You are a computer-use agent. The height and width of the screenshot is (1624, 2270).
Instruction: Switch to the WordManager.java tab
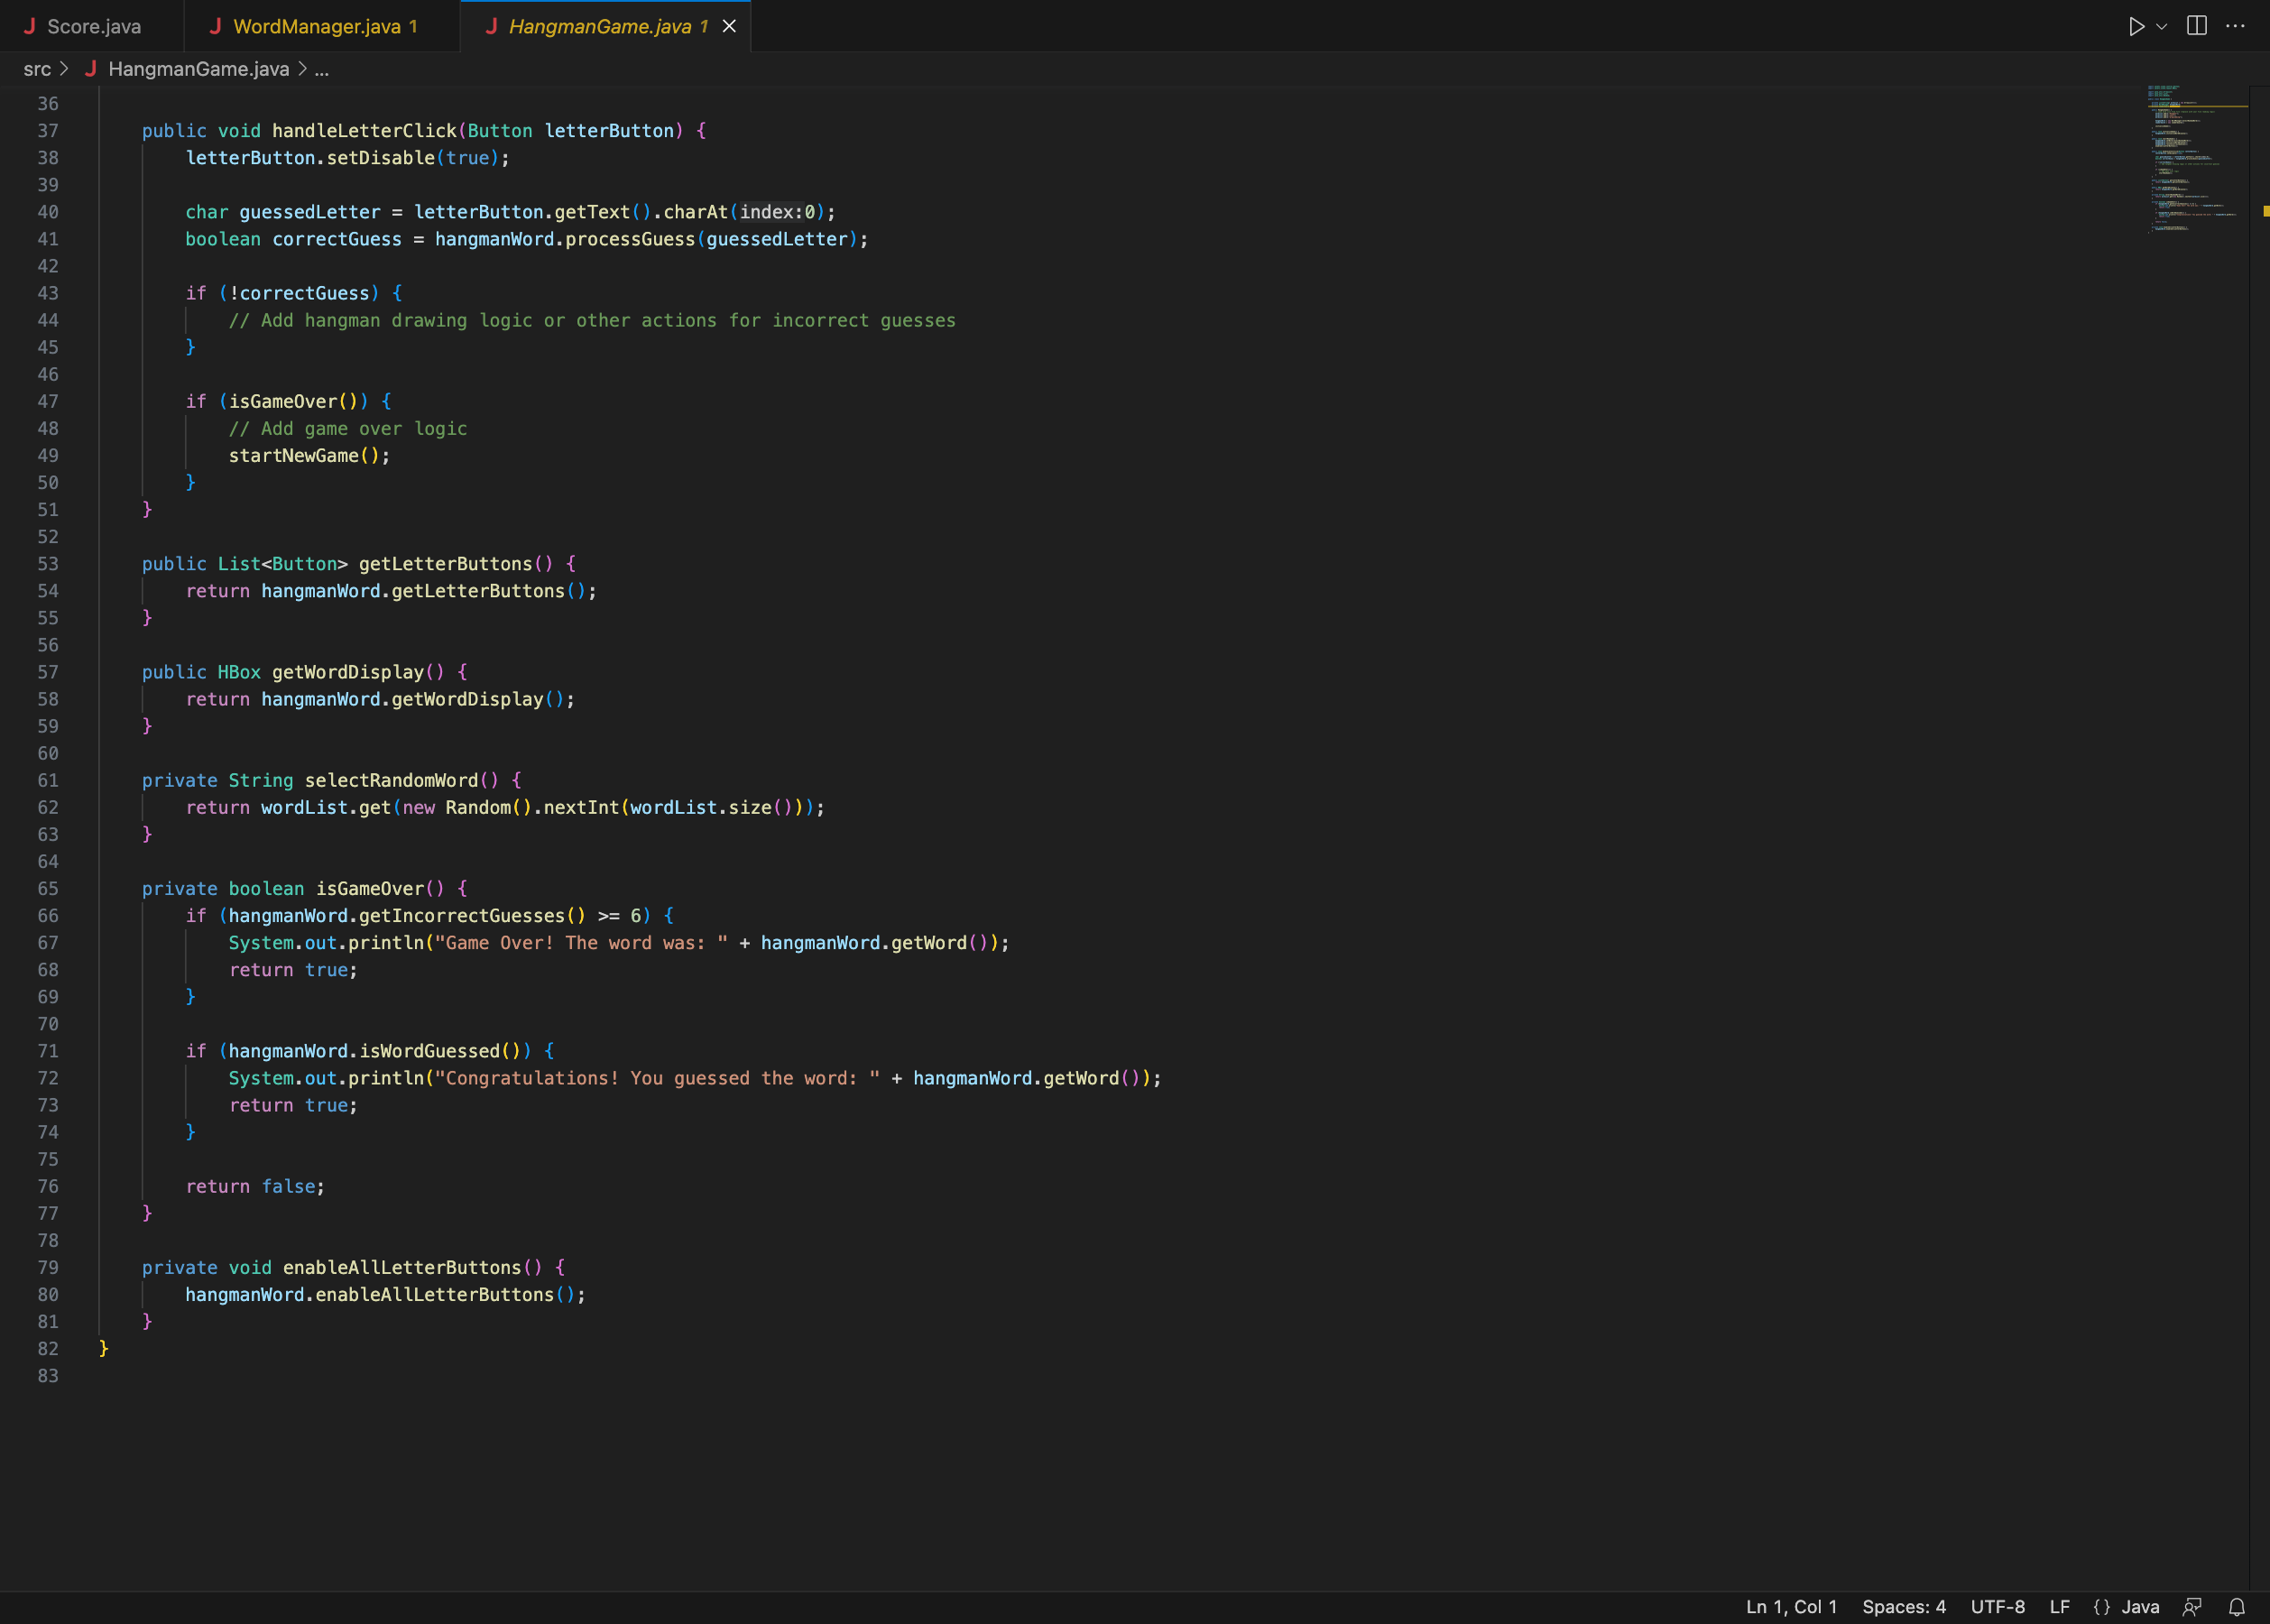click(x=316, y=26)
